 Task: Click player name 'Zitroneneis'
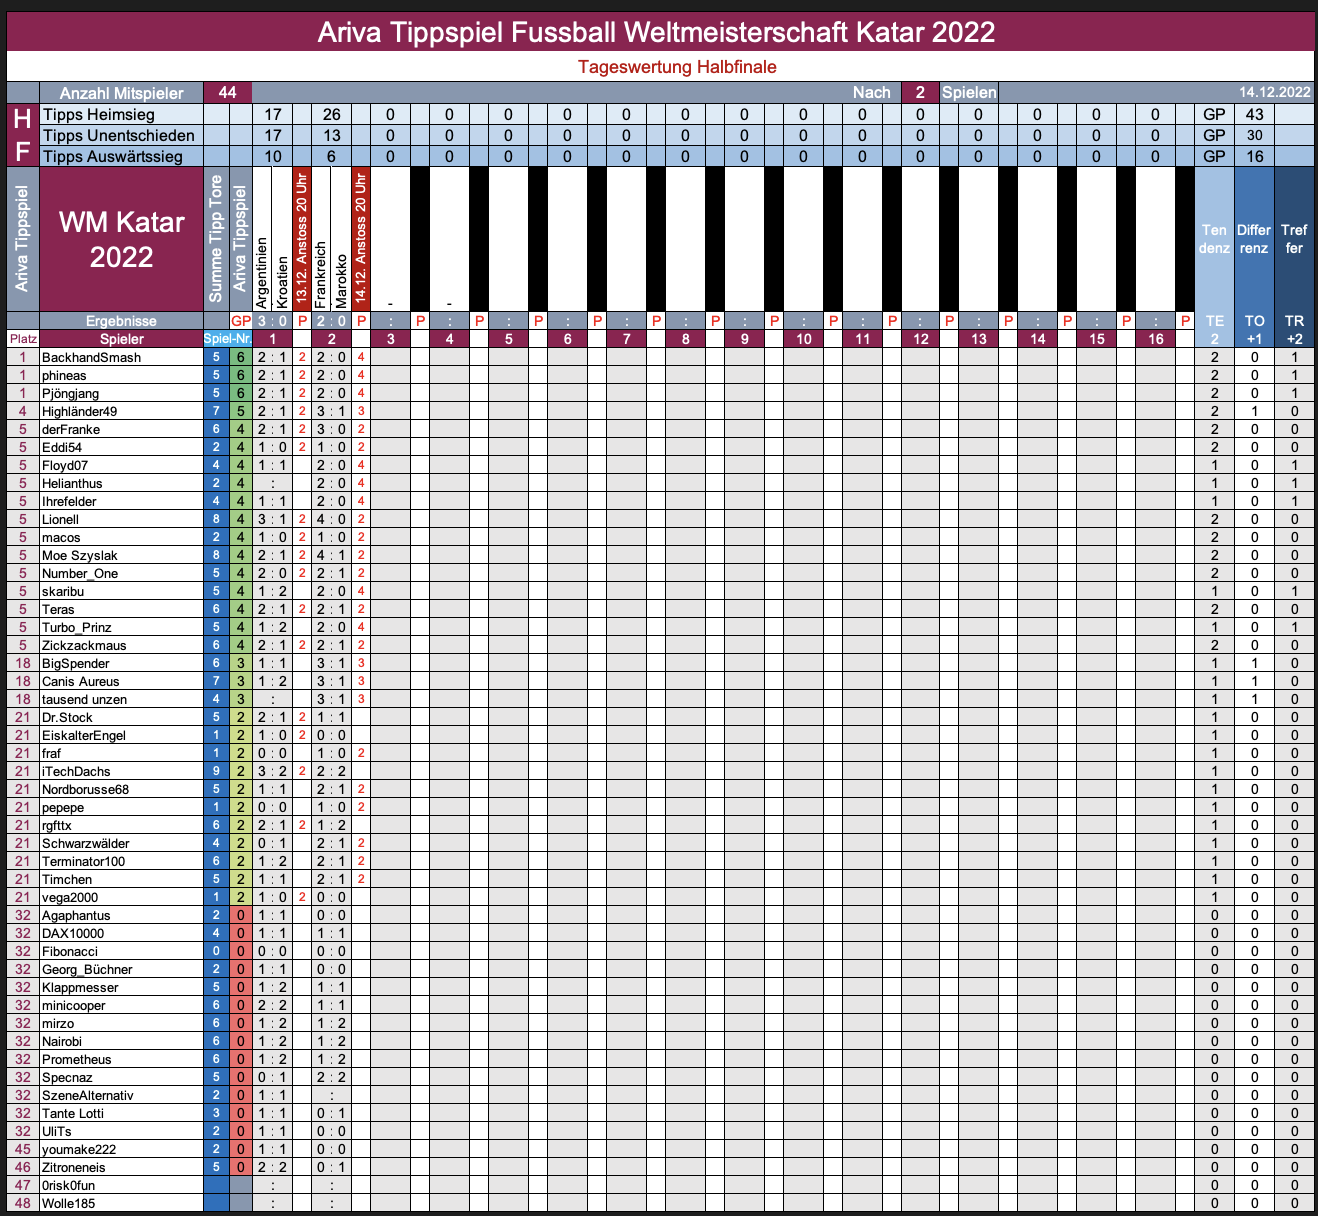[73, 1167]
